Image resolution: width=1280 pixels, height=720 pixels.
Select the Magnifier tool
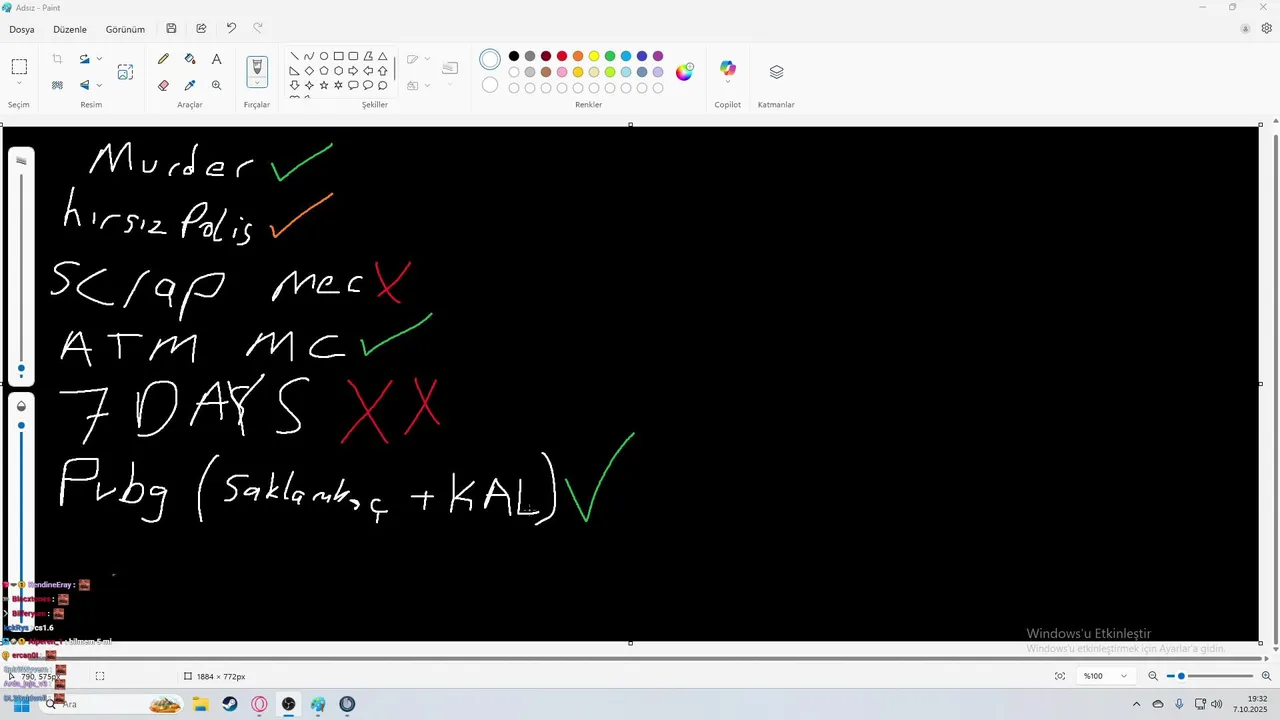click(x=216, y=85)
